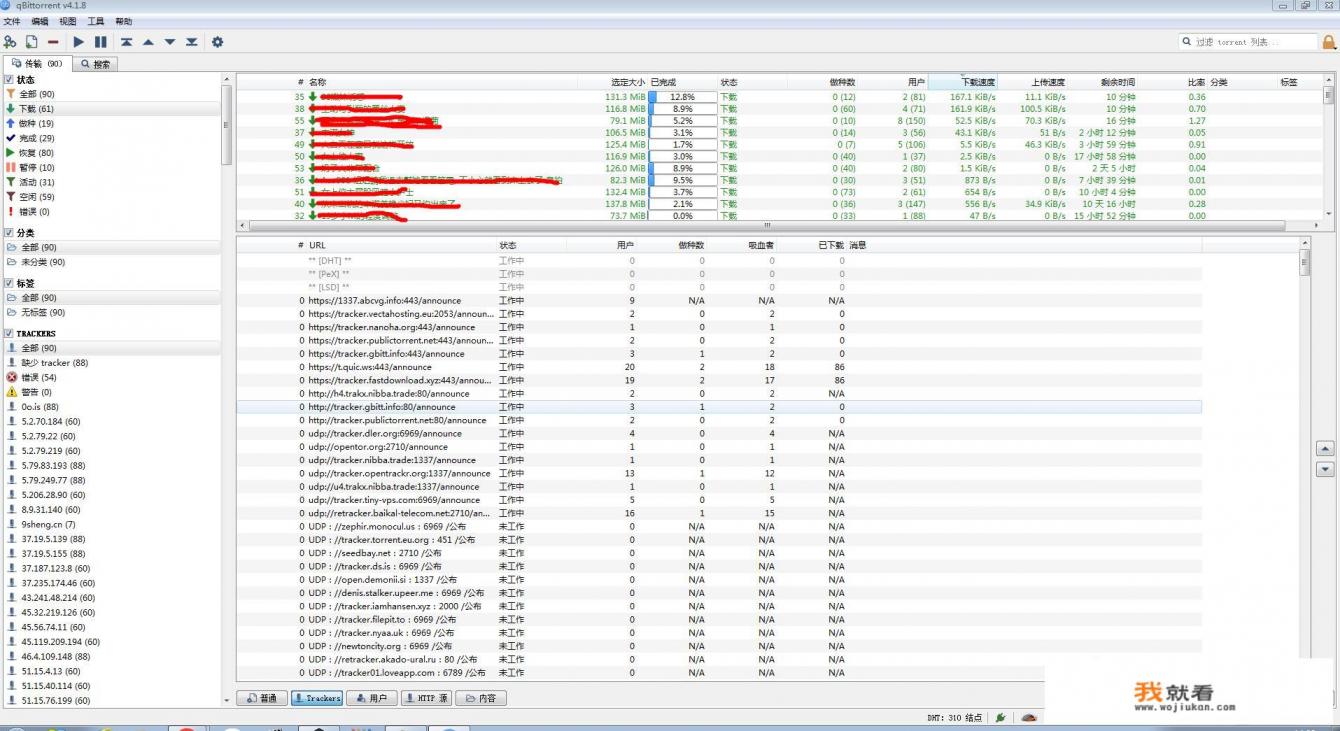Open the 工具 menu

pyautogui.click(x=95, y=21)
